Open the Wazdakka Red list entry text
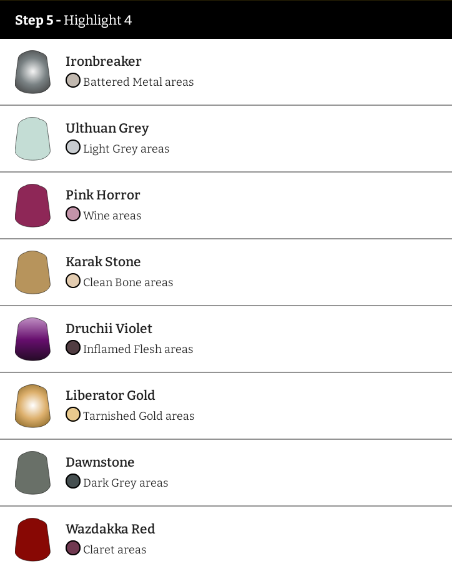Image resolution: width=452 pixels, height=571 pixels. coord(110,529)
